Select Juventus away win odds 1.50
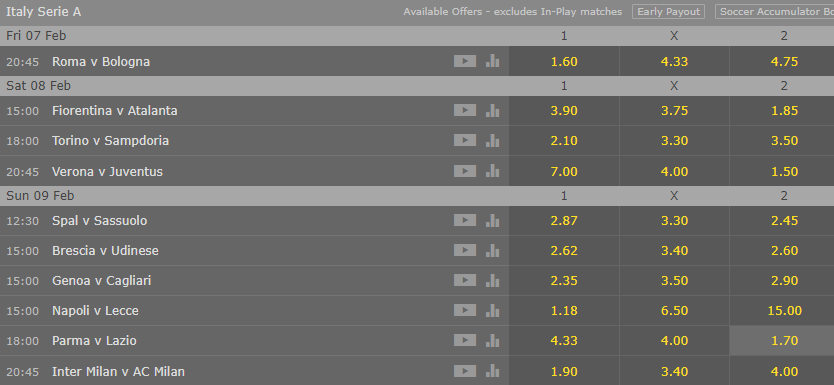This screenshot has height=385, width=834. 783,171
